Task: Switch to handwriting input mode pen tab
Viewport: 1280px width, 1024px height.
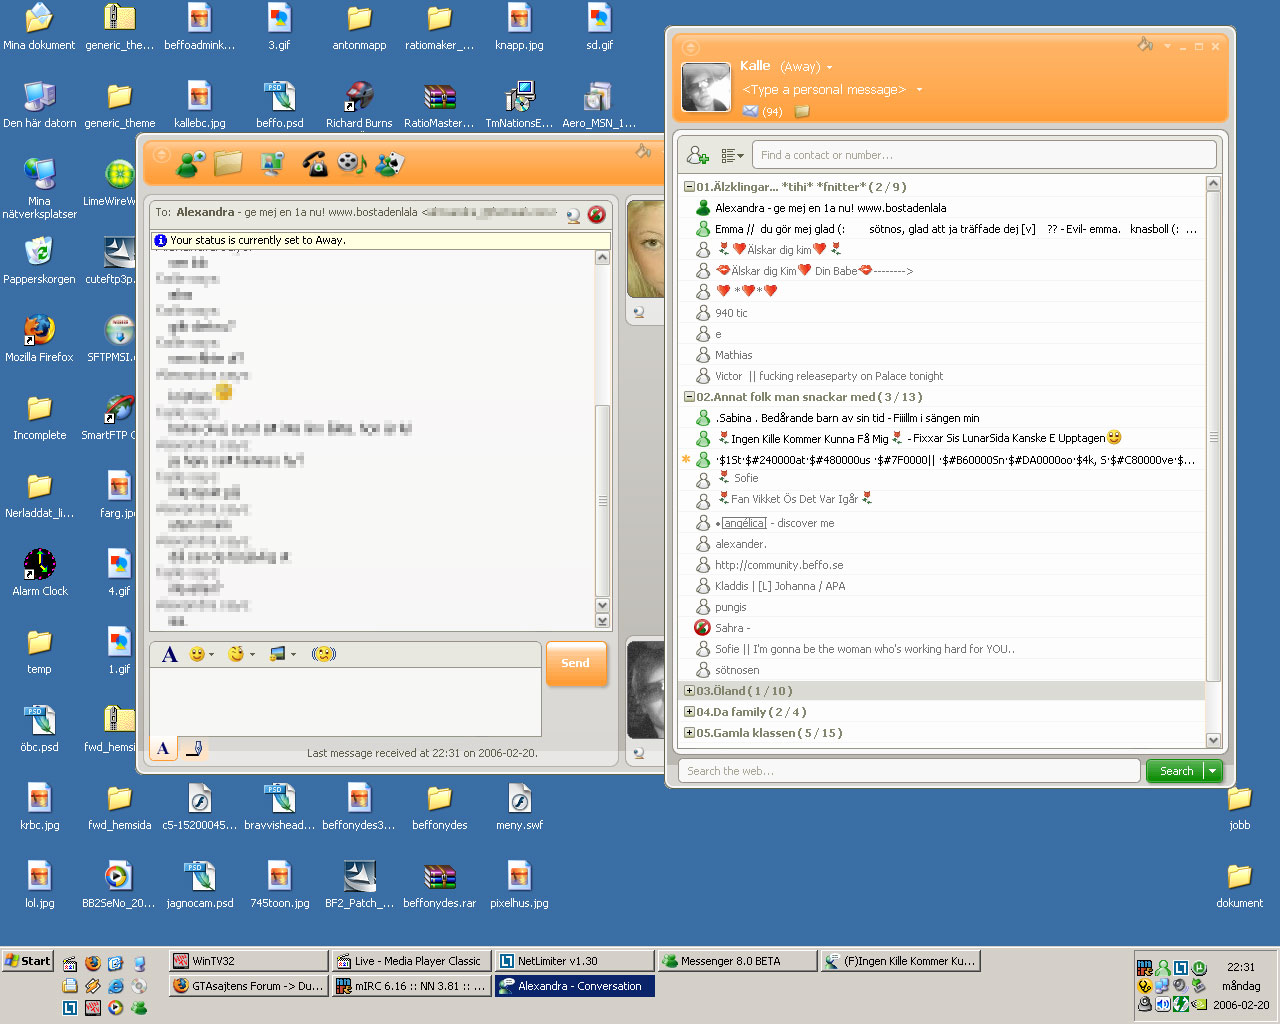Action: 195,748
